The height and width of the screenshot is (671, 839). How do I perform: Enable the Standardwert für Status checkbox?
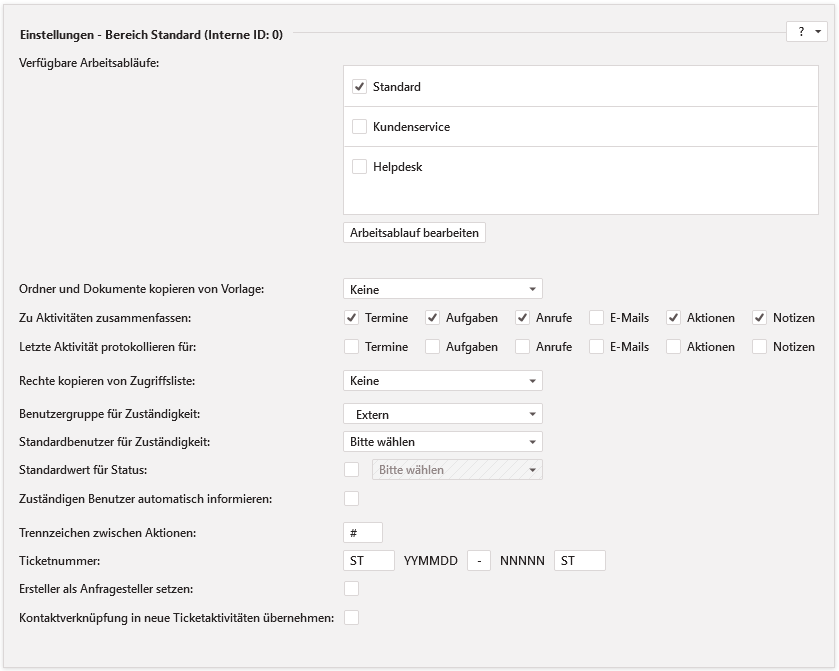(x=351, y=469)
